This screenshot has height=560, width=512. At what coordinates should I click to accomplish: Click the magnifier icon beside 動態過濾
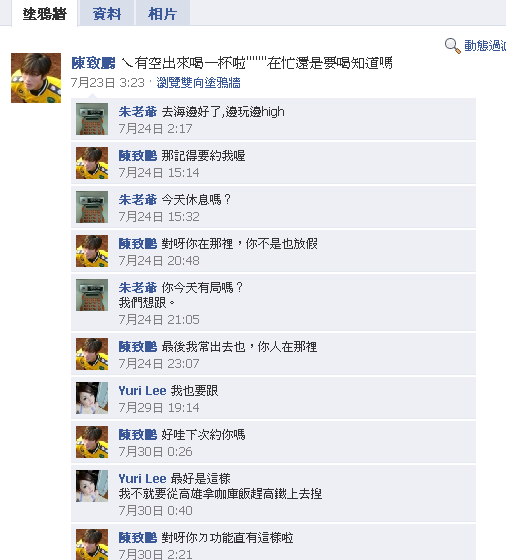pos(452,46)
